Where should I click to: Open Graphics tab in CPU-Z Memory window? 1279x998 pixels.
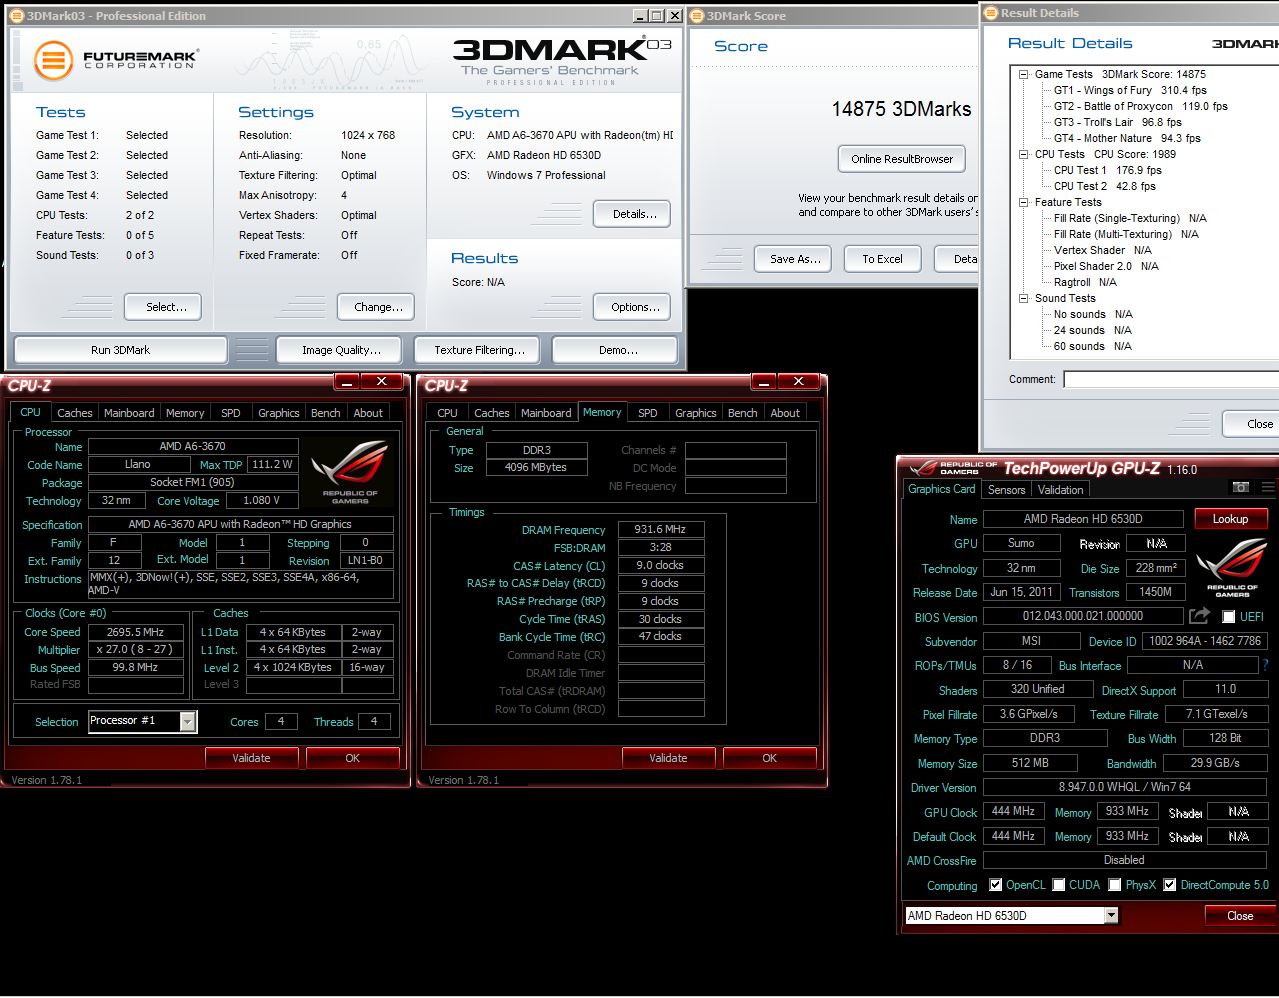[695, 413]
